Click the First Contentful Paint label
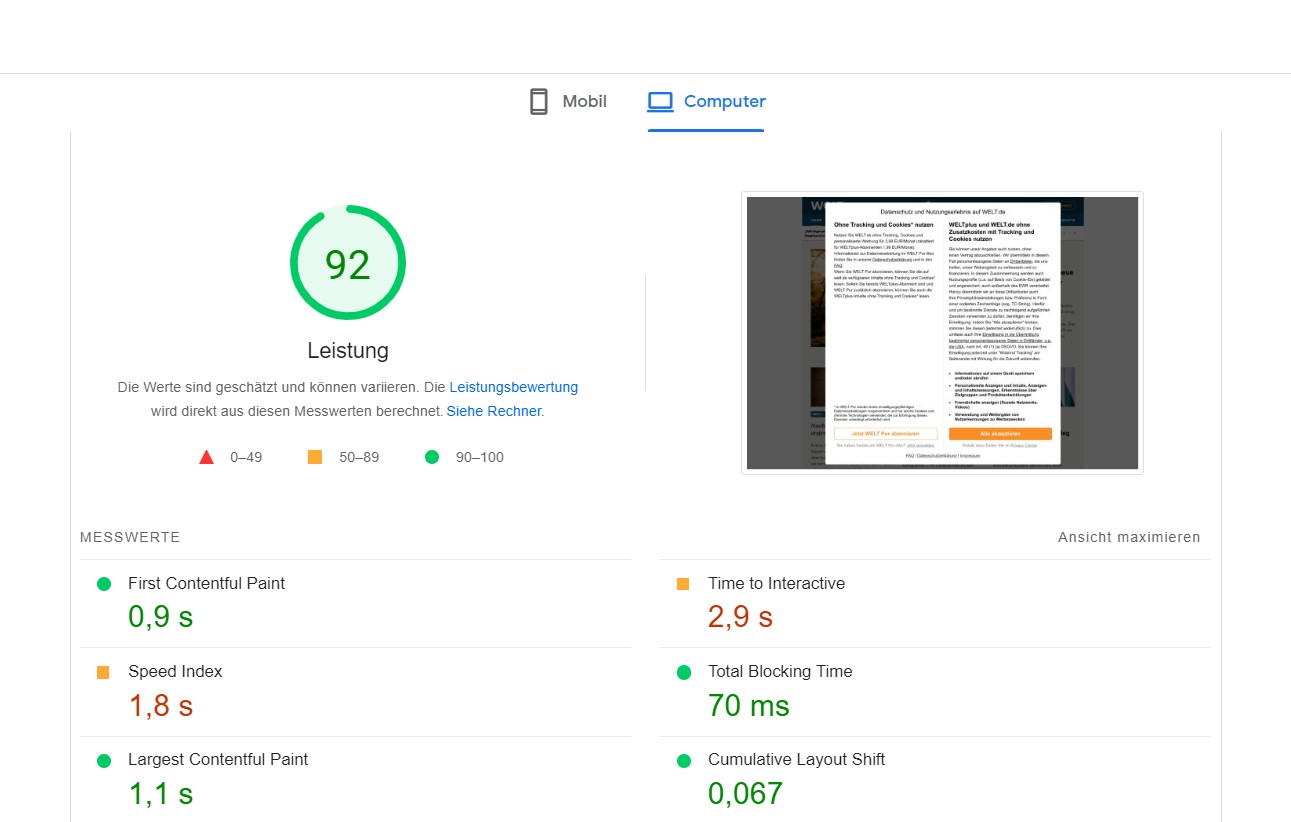The height and width of the screenshot is (822, 1291). click(x=206, y=583)
